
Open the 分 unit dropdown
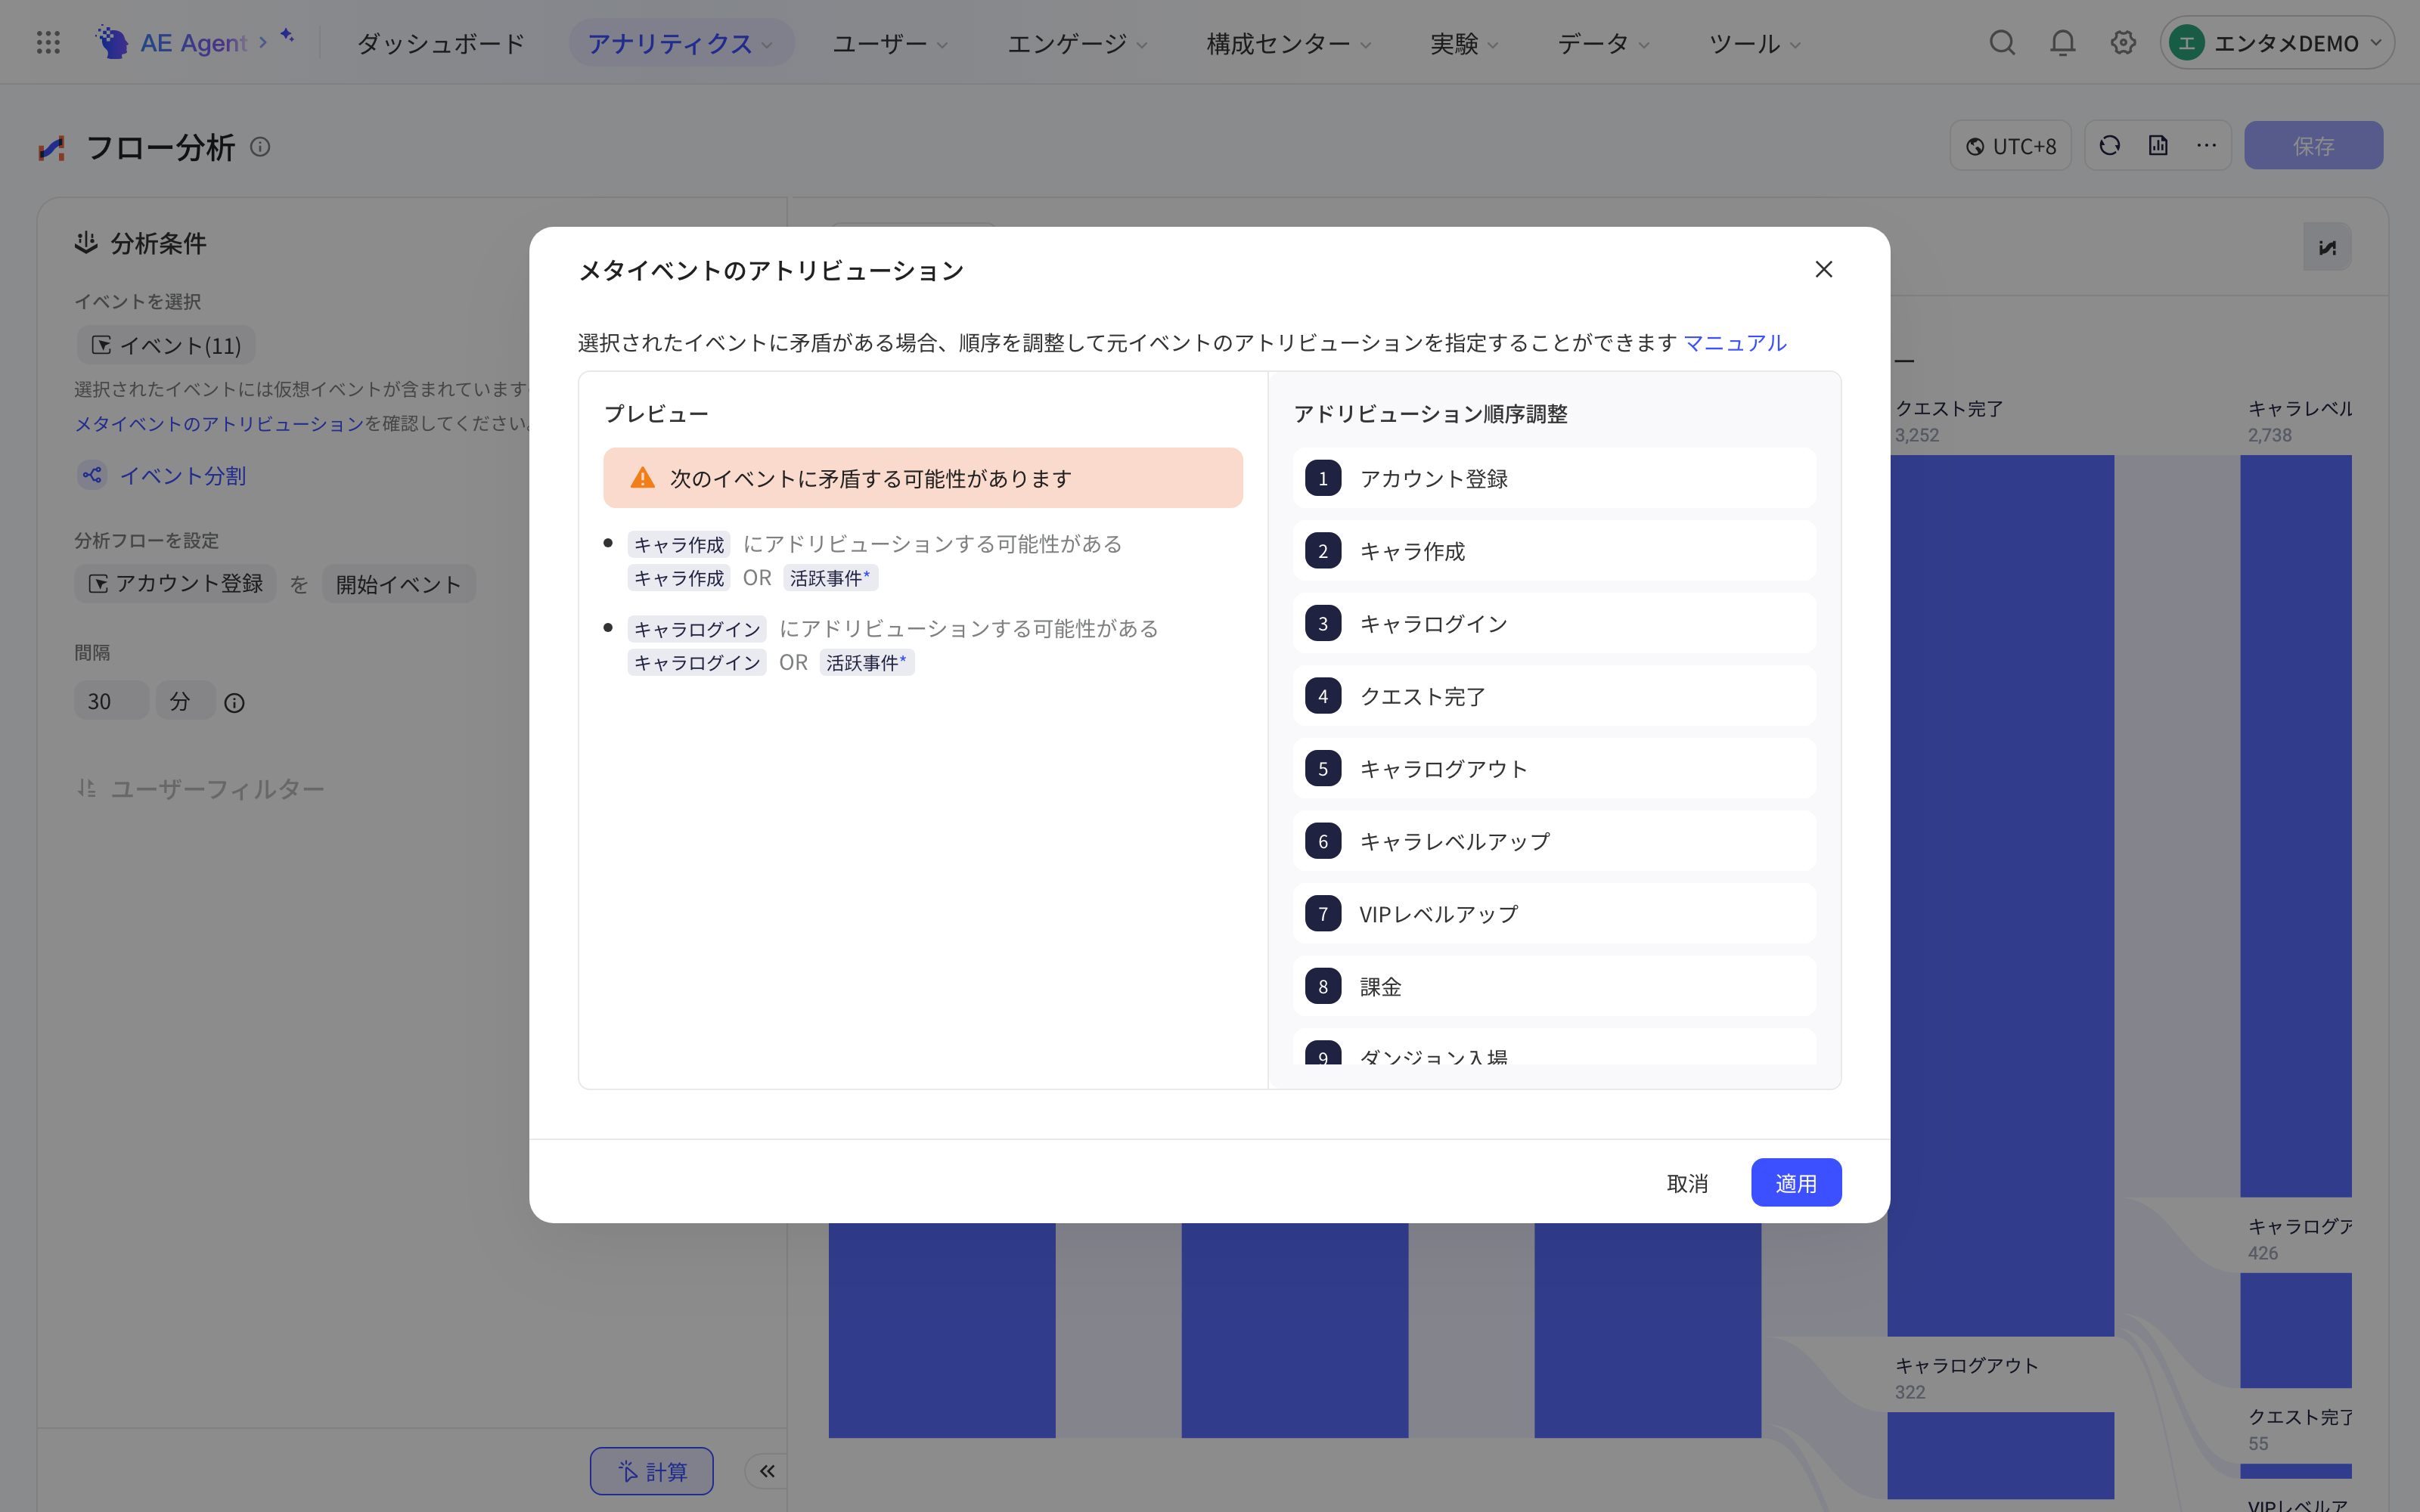coord(185,701)
